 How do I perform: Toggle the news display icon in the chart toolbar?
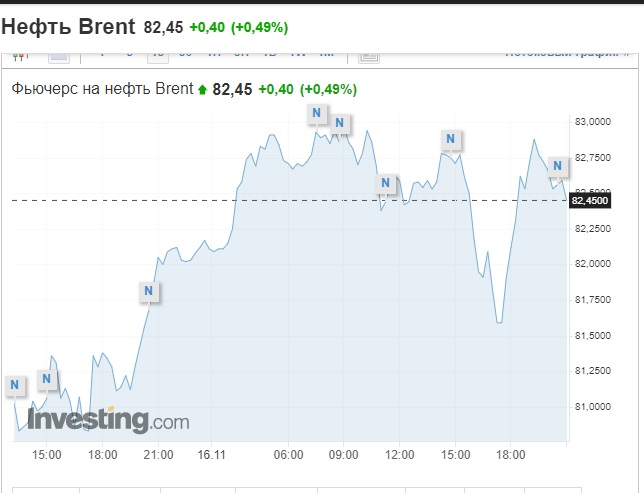coord(369,57)
